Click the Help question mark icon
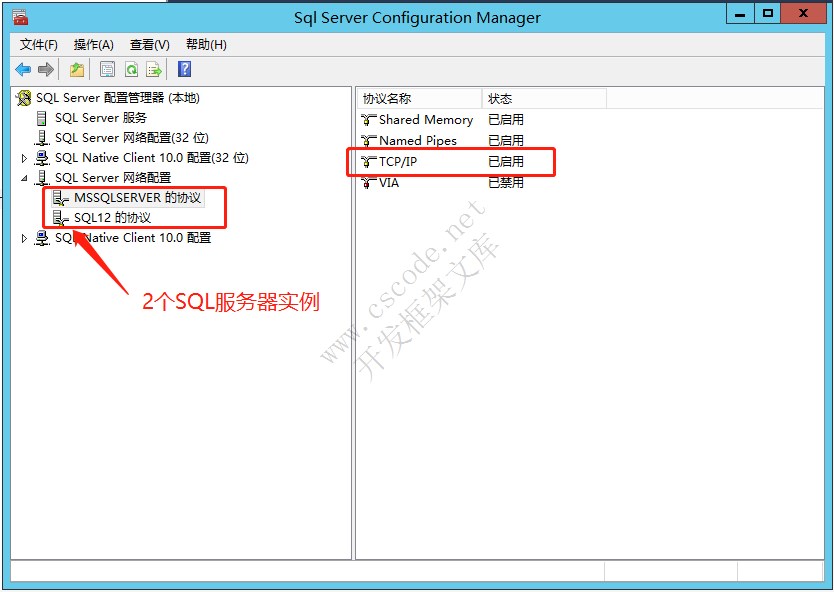The height and width of the screenshot is (592, 834). pyautogui.click(x=185, y=69)
